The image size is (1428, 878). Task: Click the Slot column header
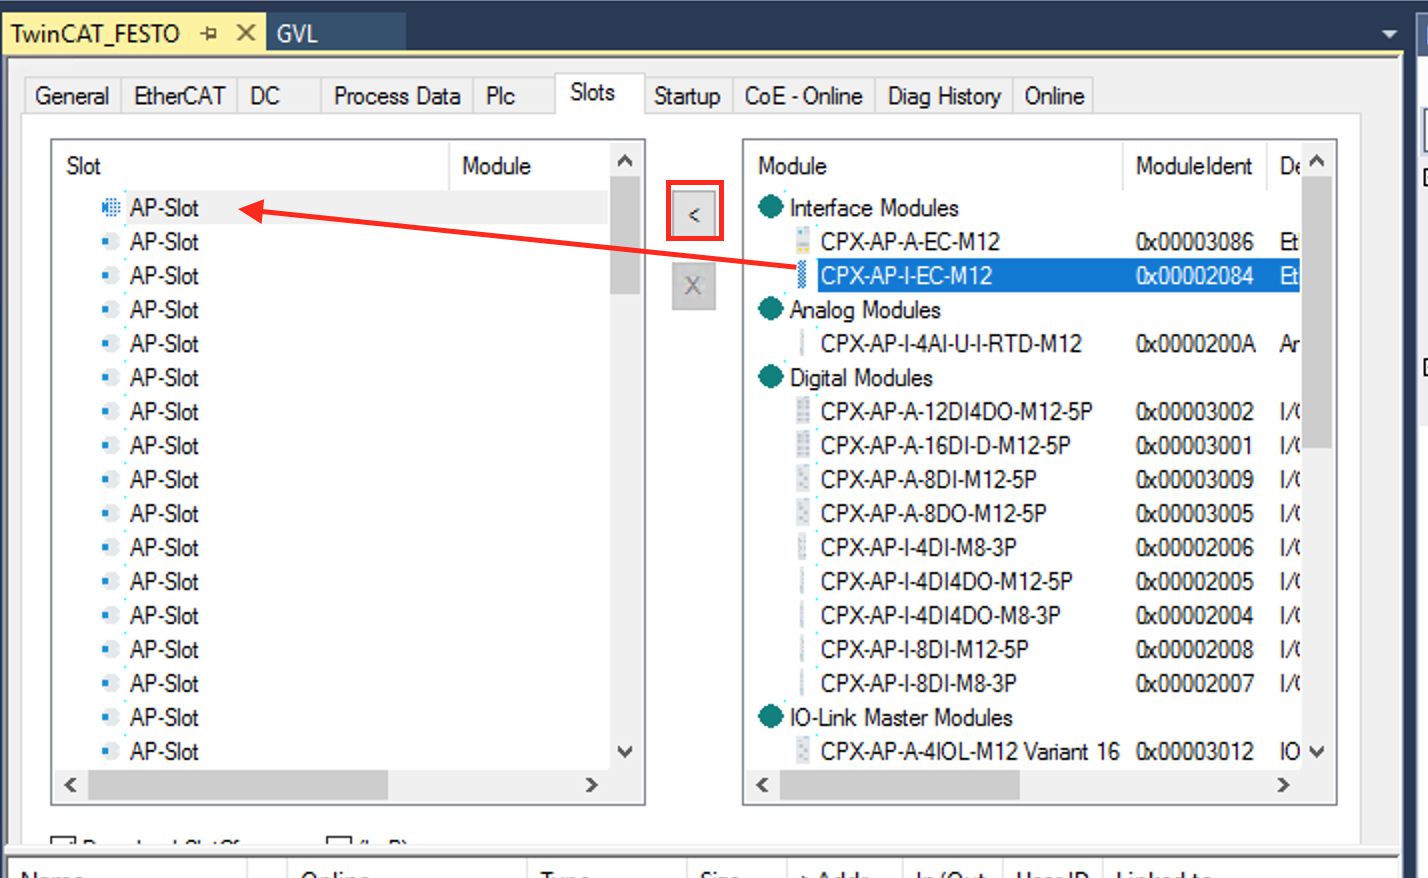coord(251,166)
